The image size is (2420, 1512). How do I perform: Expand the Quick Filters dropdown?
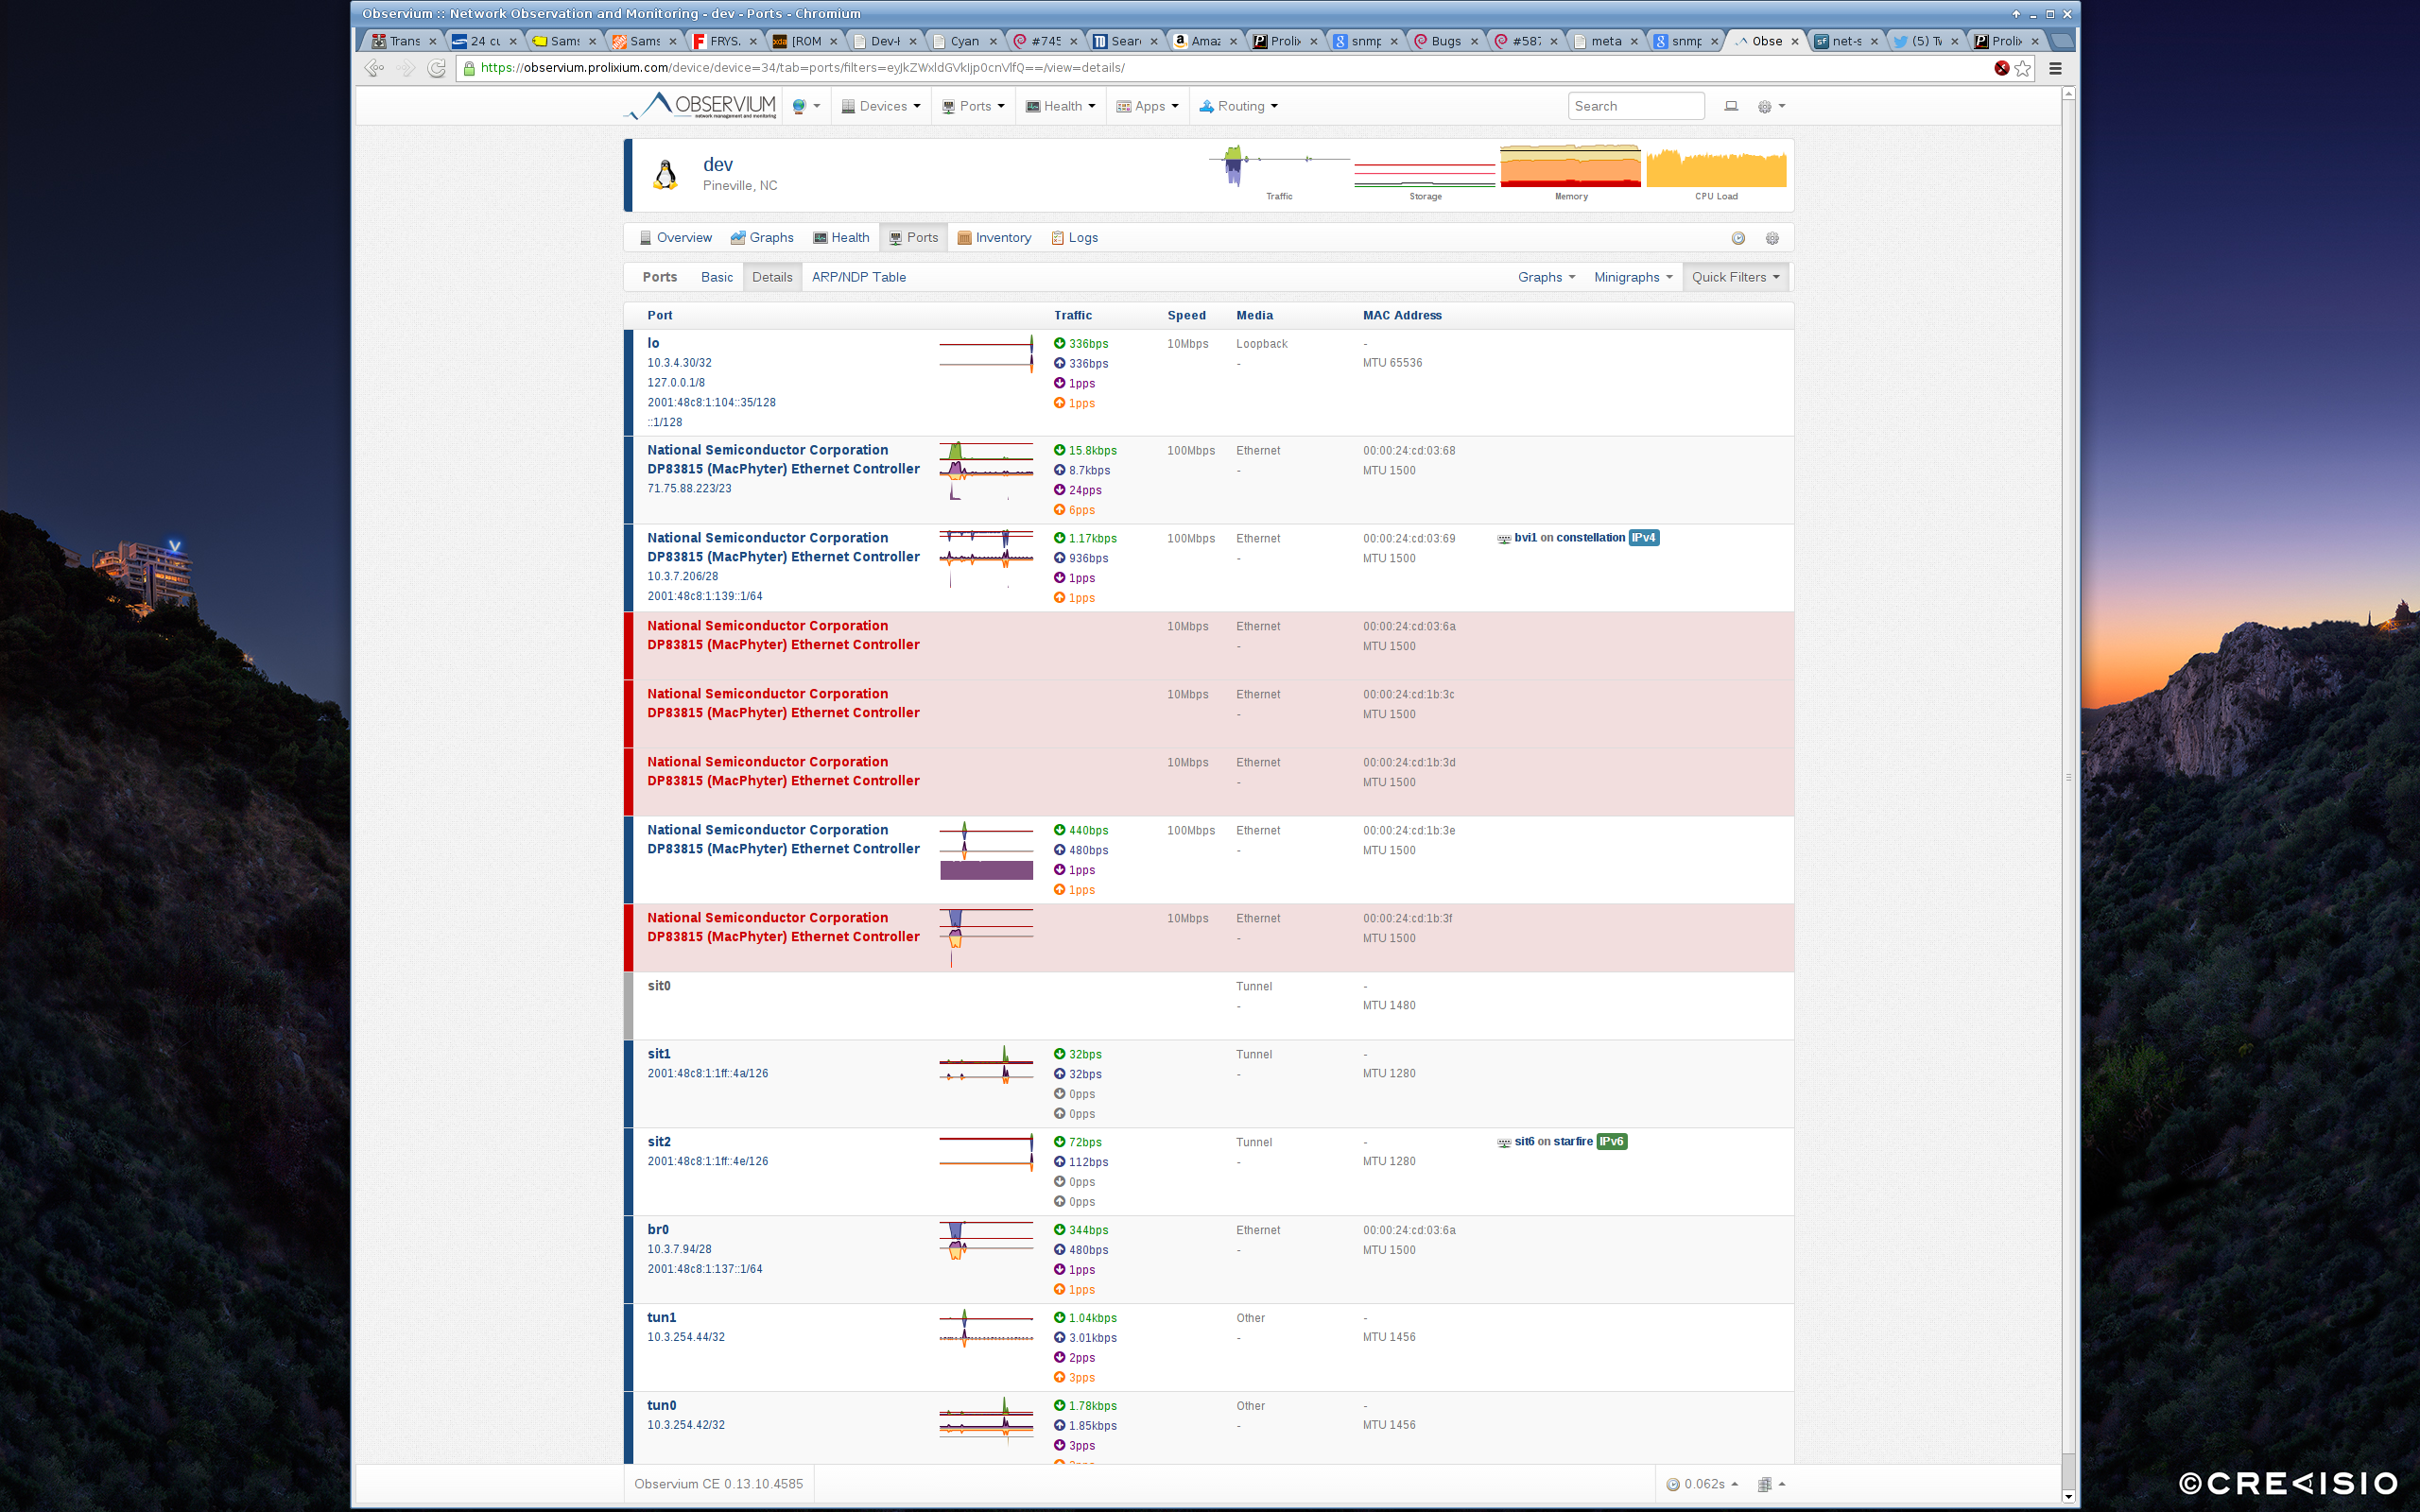click(1736, 277)
